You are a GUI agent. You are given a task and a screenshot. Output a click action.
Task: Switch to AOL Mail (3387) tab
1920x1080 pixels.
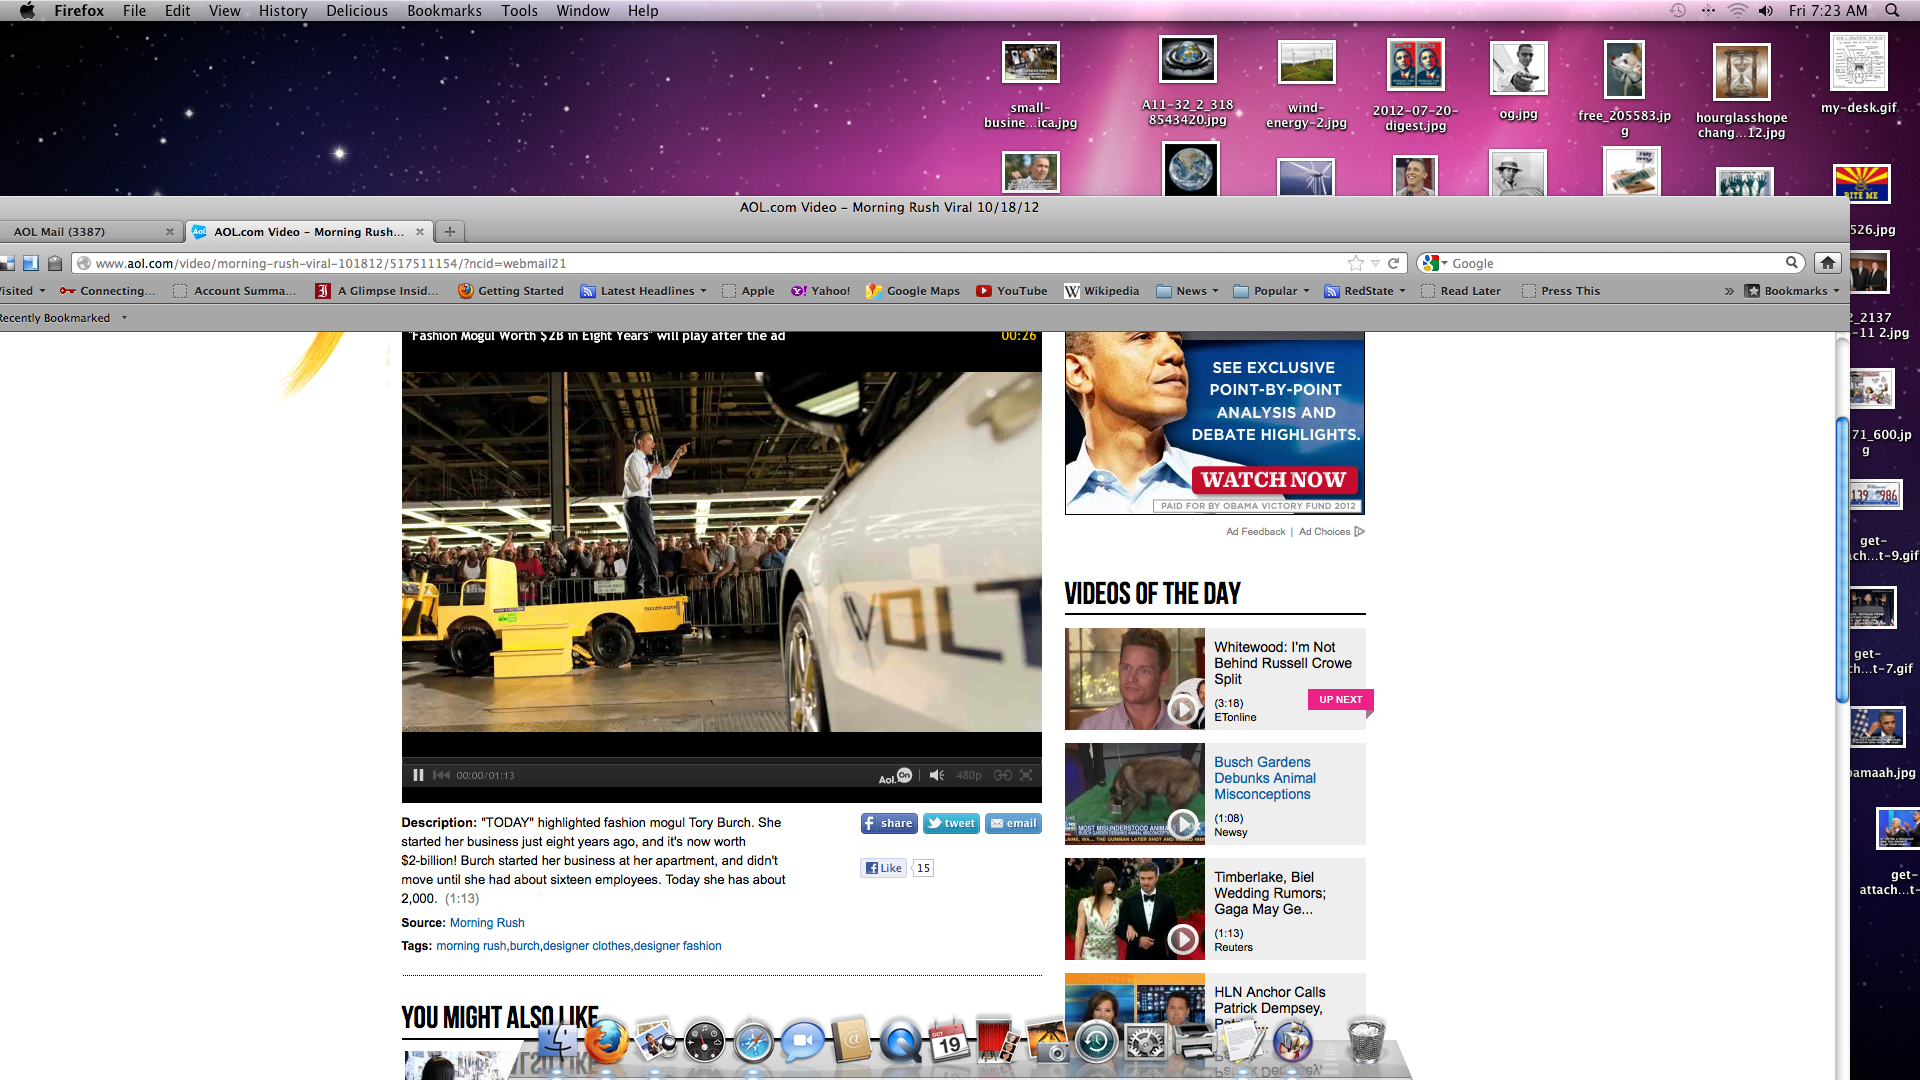click(91, 232)
